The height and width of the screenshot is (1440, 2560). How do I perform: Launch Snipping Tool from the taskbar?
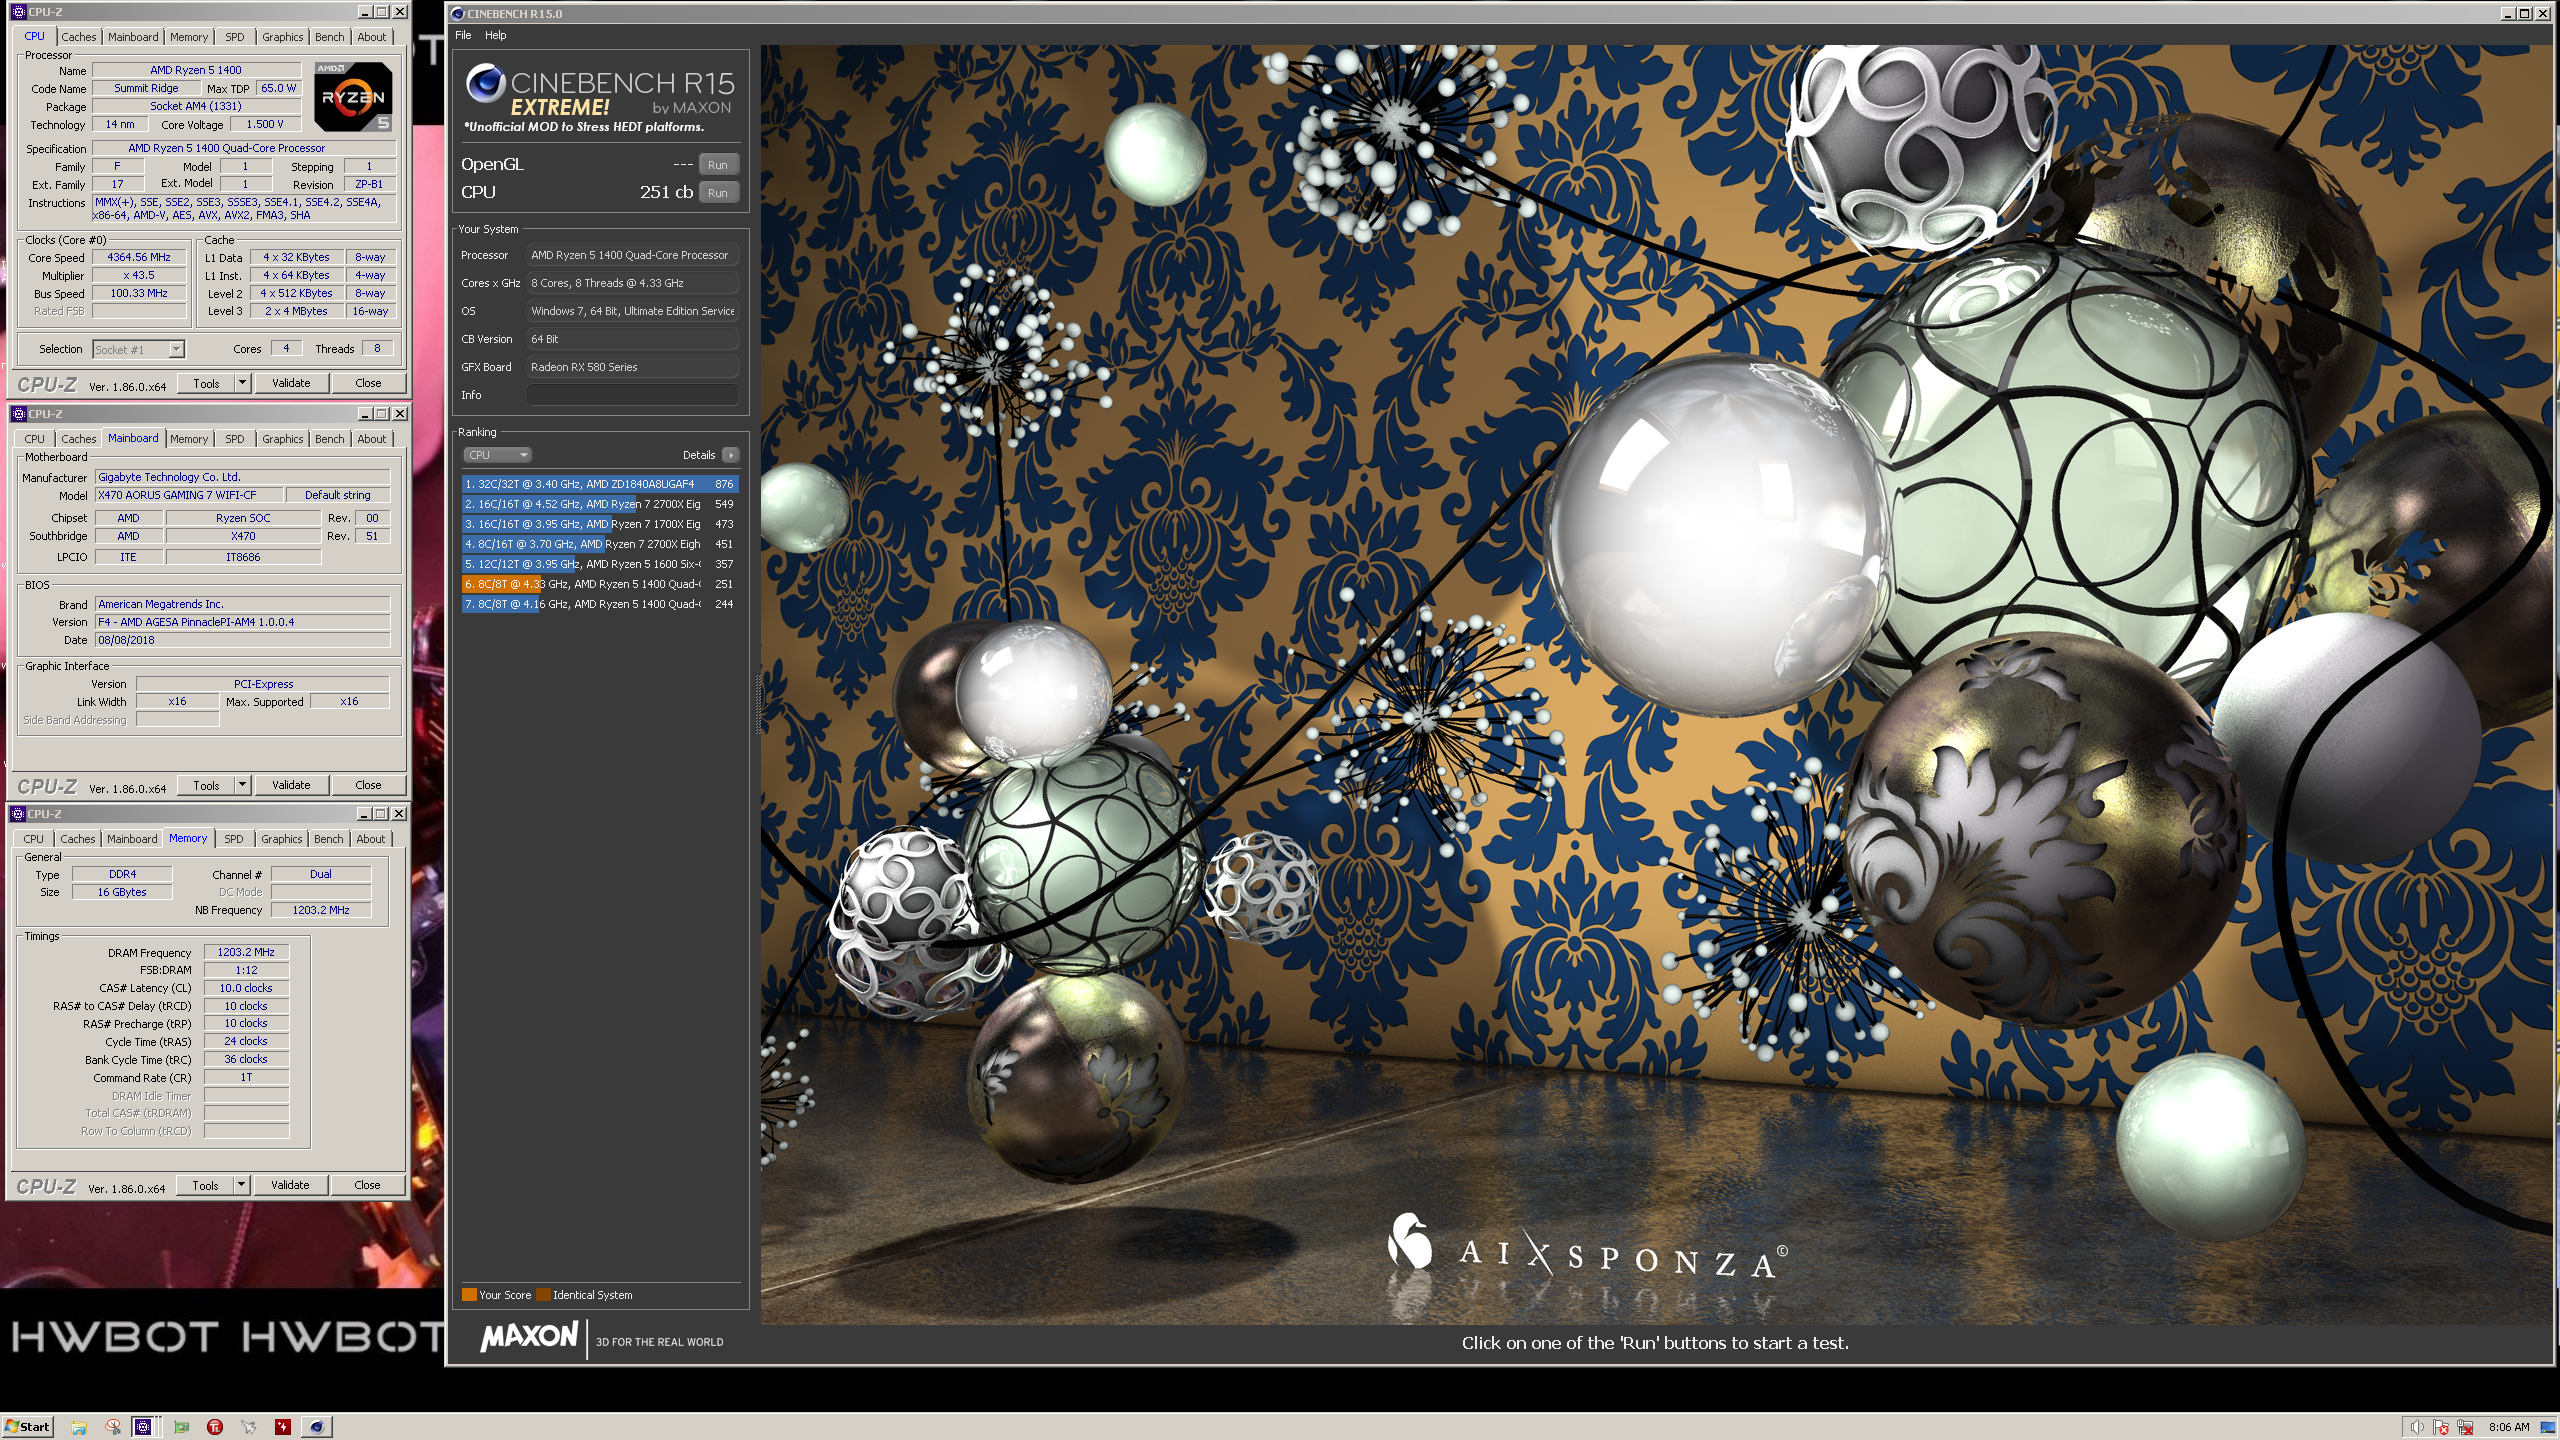click(x=113, y=1427)
